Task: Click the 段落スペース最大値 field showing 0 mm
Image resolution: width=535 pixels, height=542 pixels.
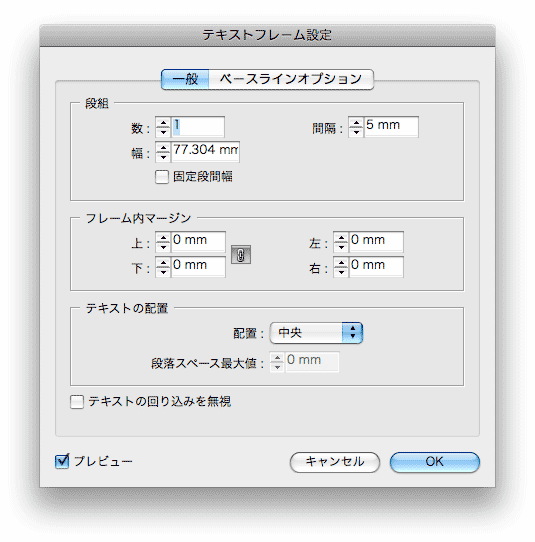Action: 312,362
